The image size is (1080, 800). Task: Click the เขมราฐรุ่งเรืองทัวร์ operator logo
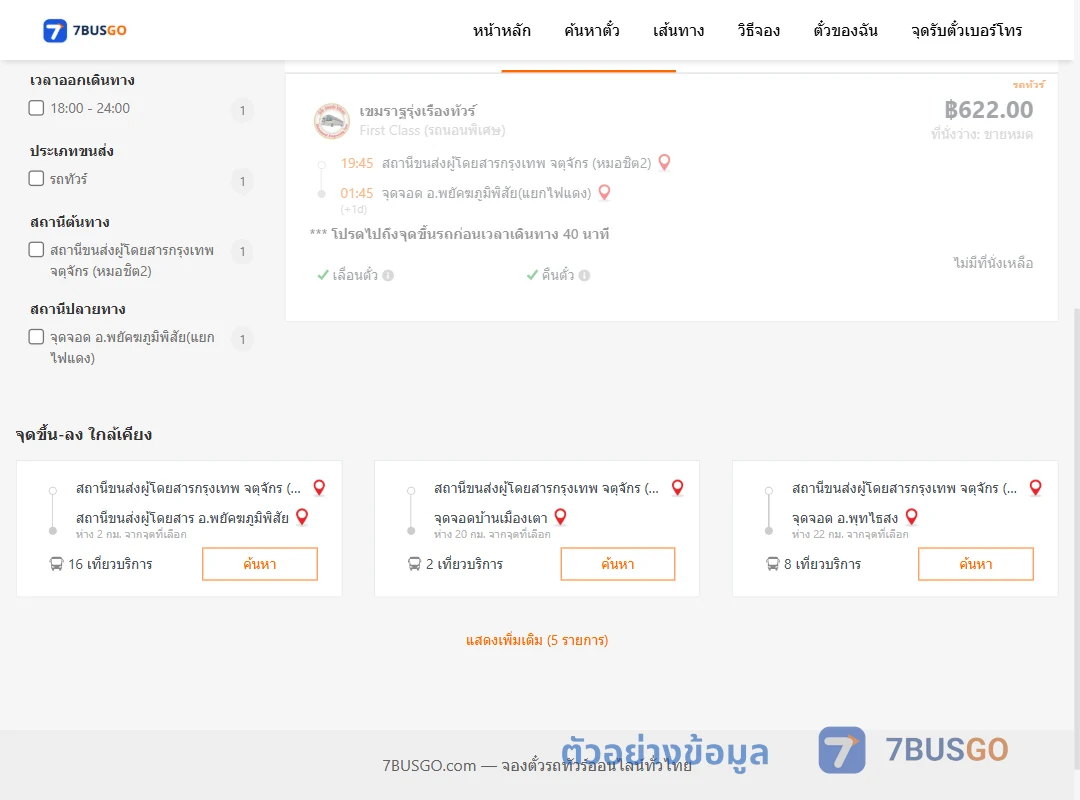point(331,121)
